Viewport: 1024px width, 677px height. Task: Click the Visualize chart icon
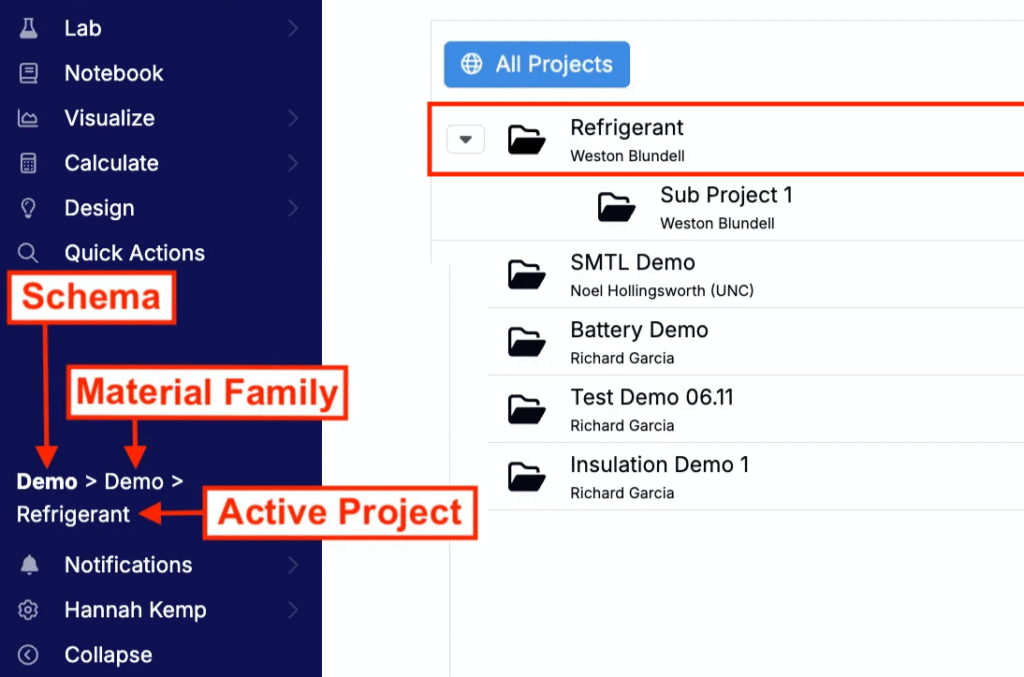(28, 118)
